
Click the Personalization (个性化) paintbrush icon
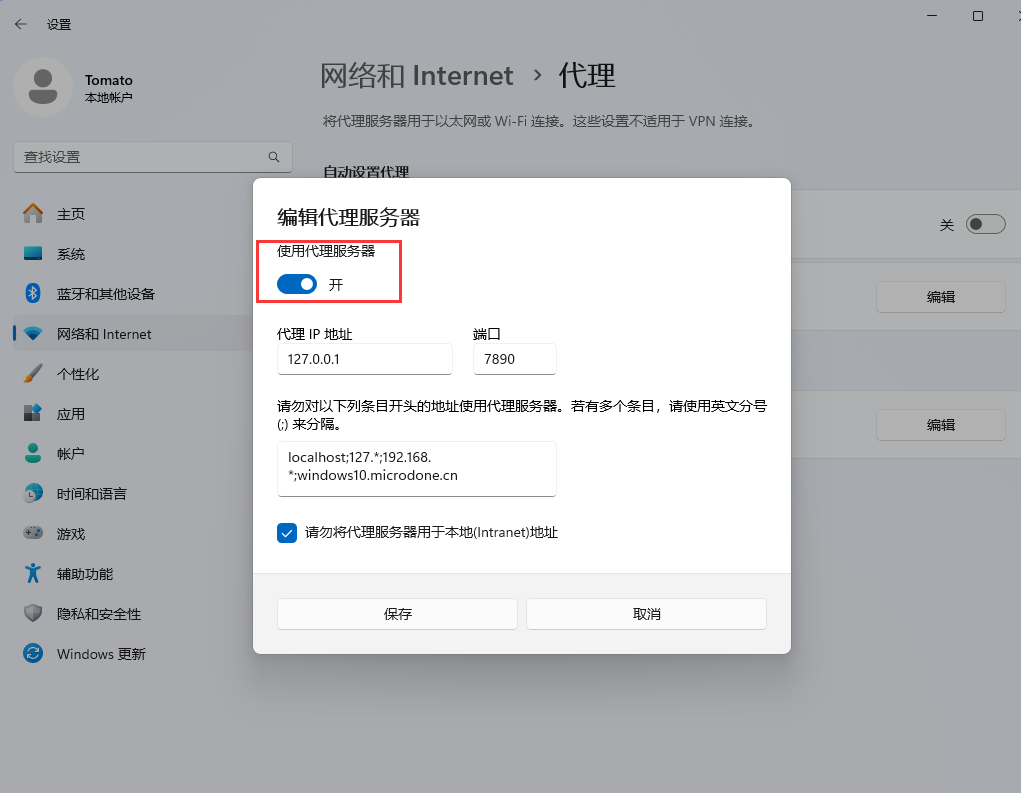(33, 374)
